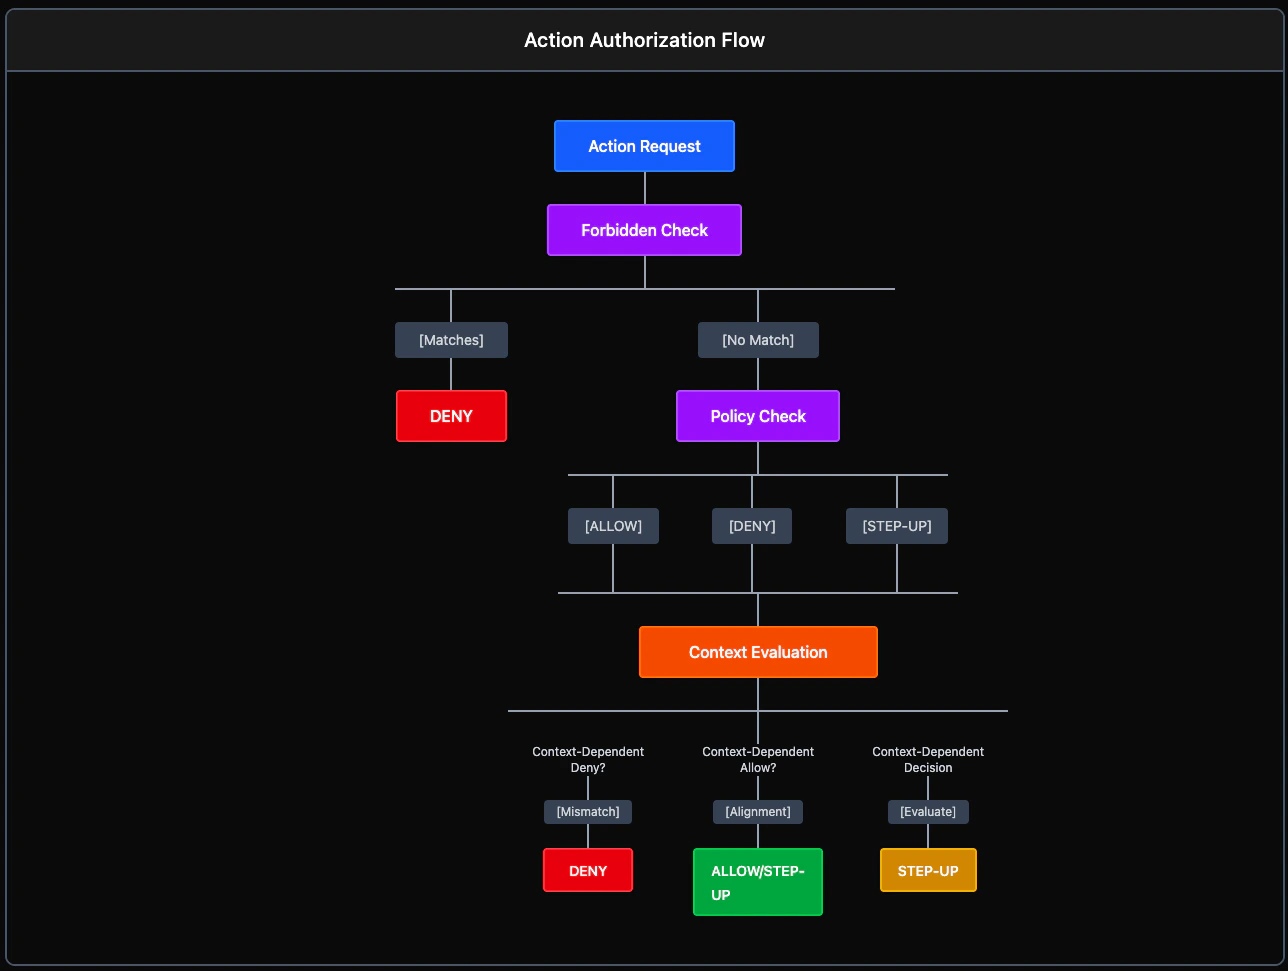
Task: Select the Context Evaluation node
Action: [x=757, y=651]
